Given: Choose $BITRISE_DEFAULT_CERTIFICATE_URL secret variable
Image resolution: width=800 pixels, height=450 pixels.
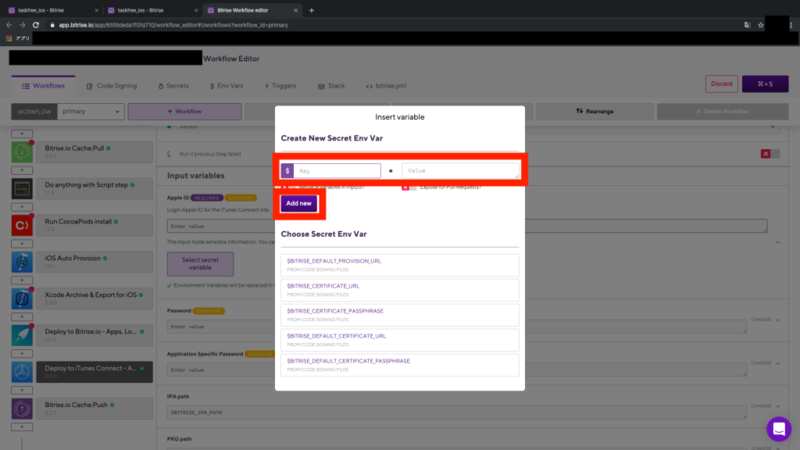Looking at the screenshot, I should (399, 340).
